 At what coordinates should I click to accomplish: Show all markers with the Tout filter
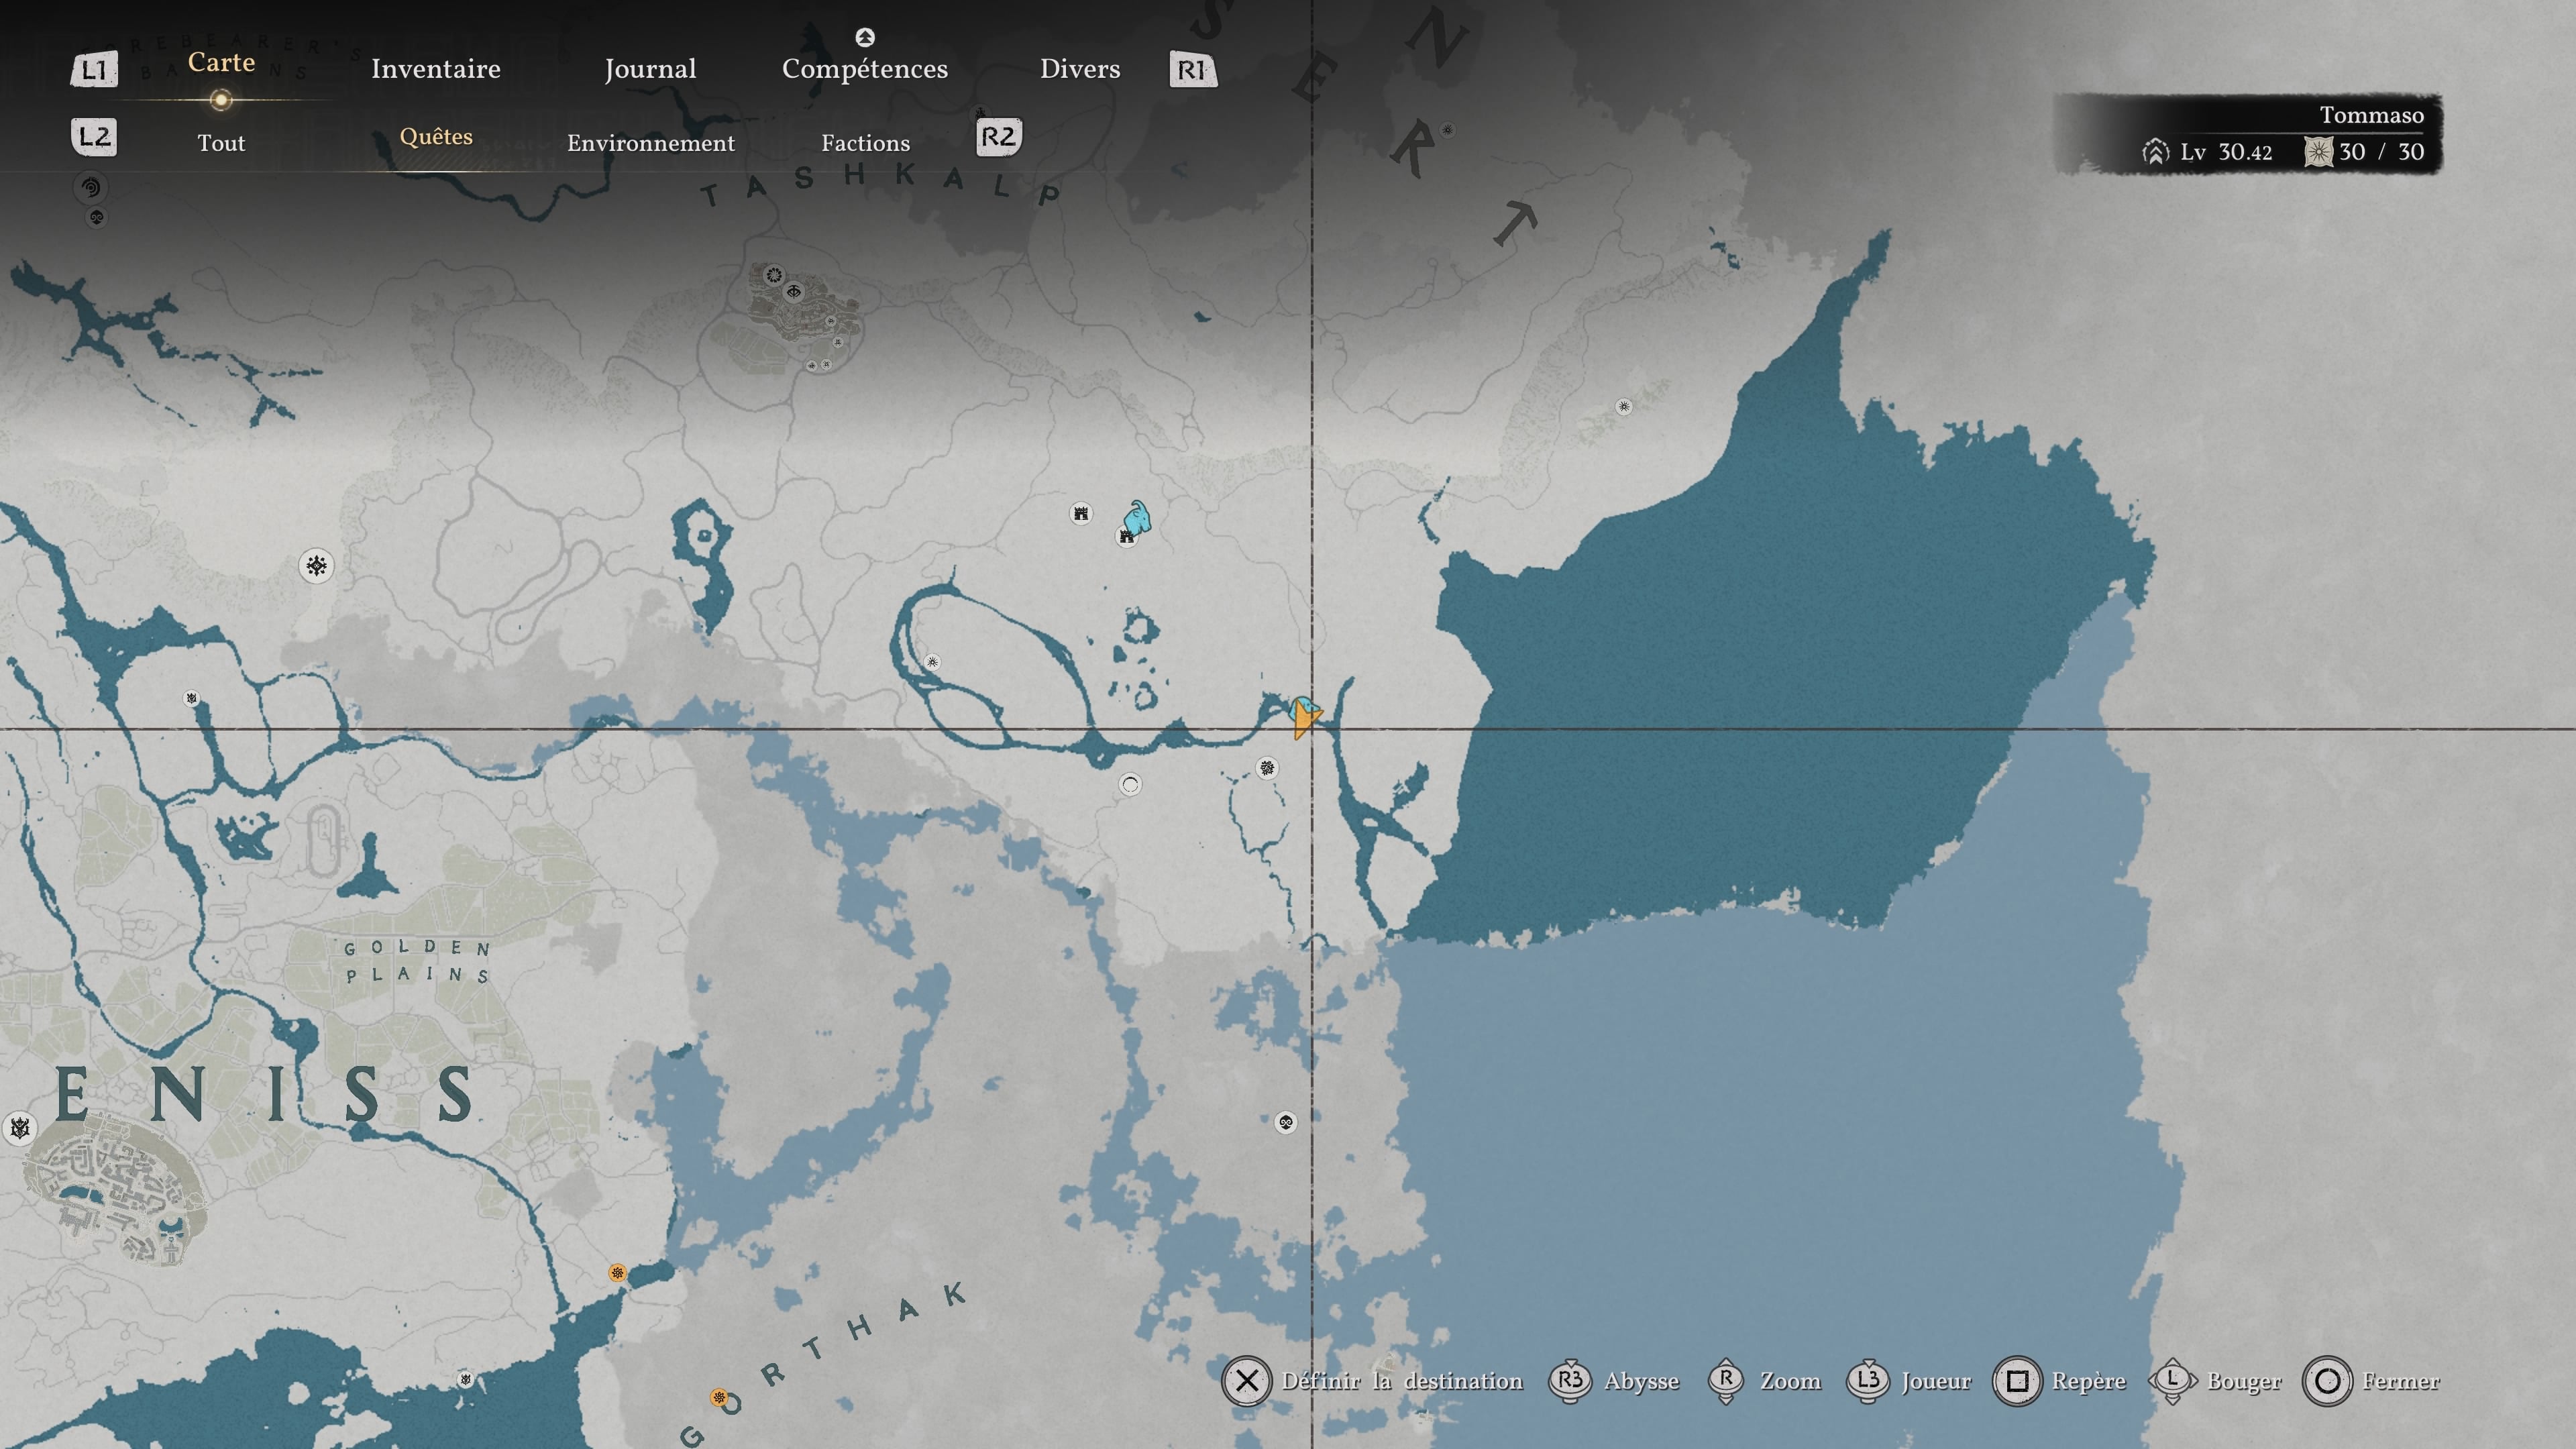[221, 143]
